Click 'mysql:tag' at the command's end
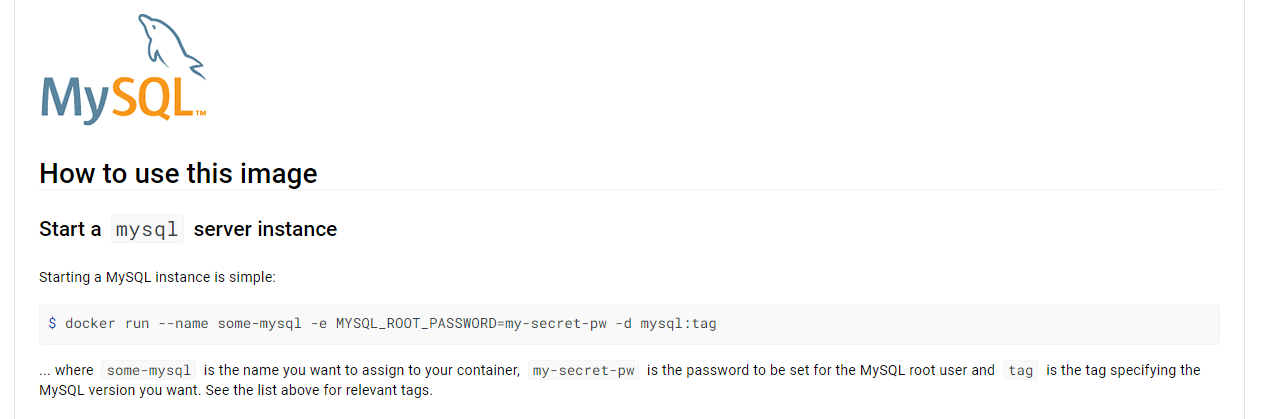 pyautogui.click(x=678, y=323)
